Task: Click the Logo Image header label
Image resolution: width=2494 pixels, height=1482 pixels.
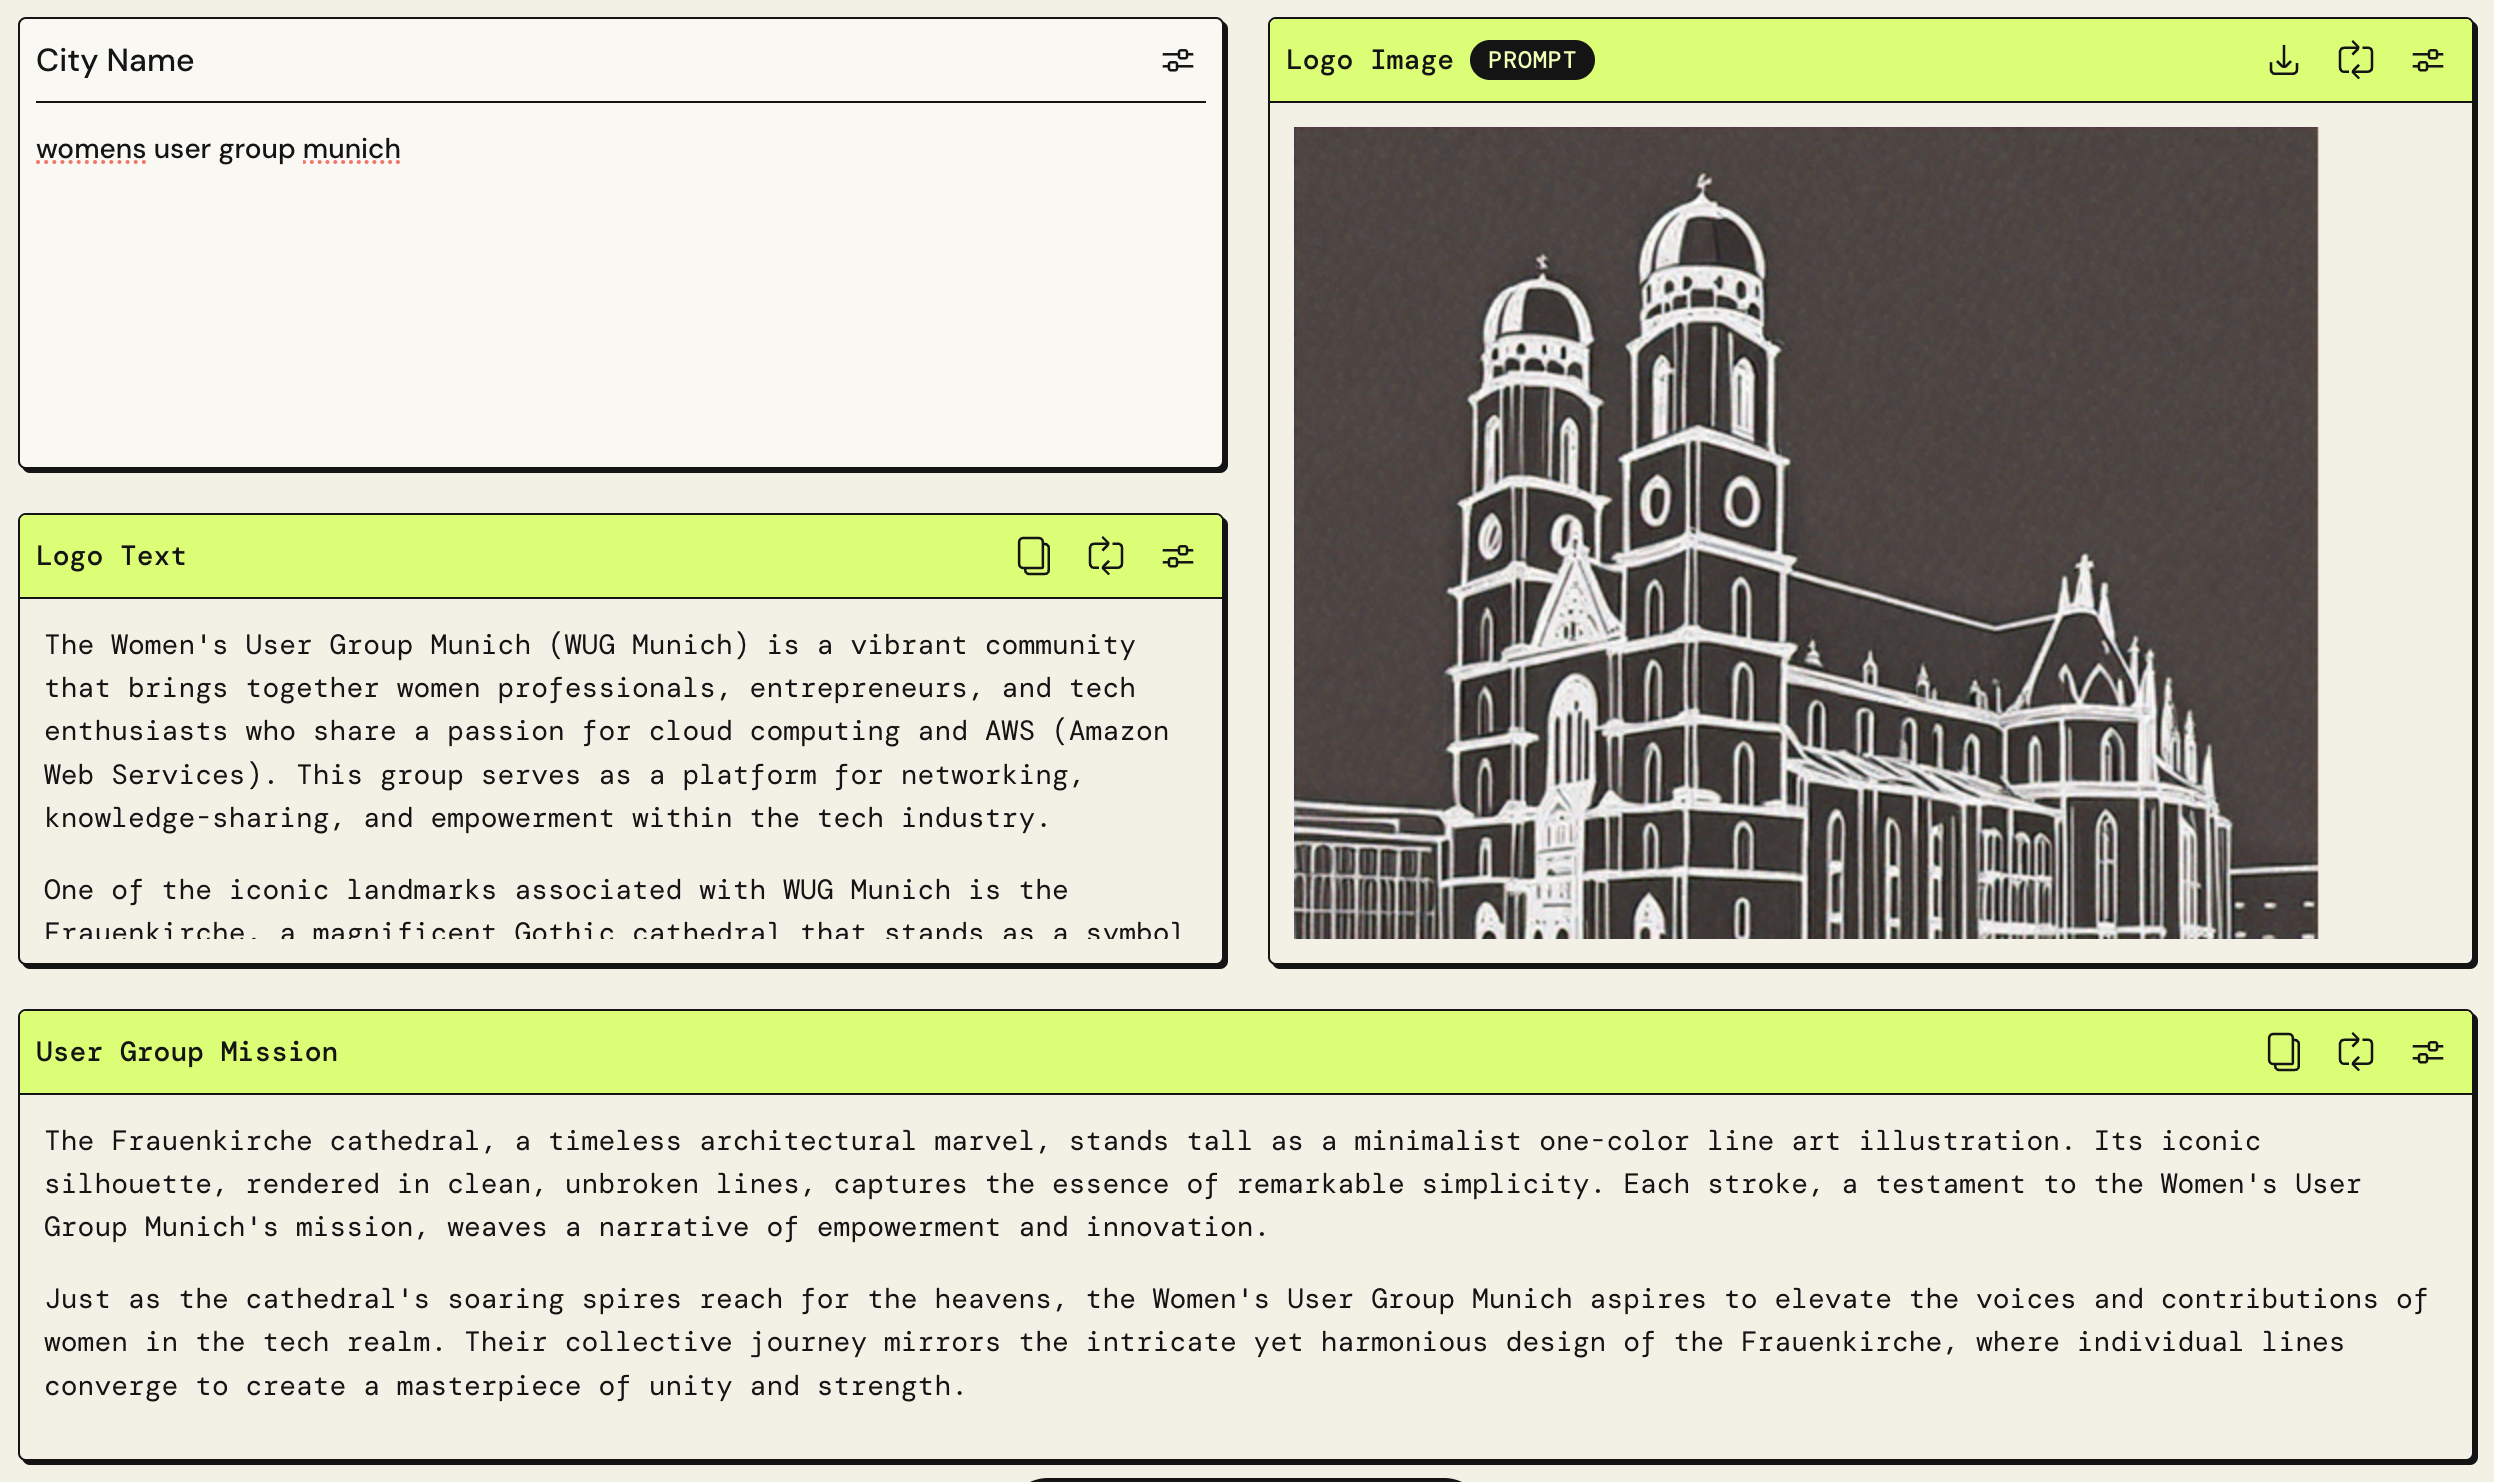Action: coord(1368,61)
